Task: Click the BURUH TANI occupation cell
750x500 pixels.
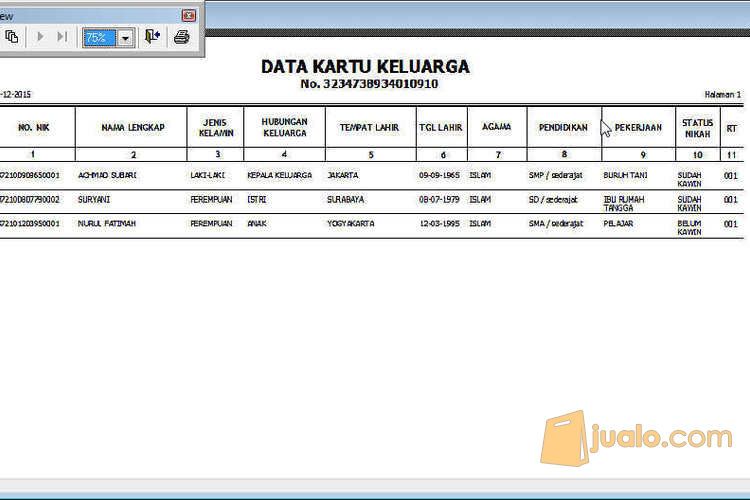Action: coord(625,175)
